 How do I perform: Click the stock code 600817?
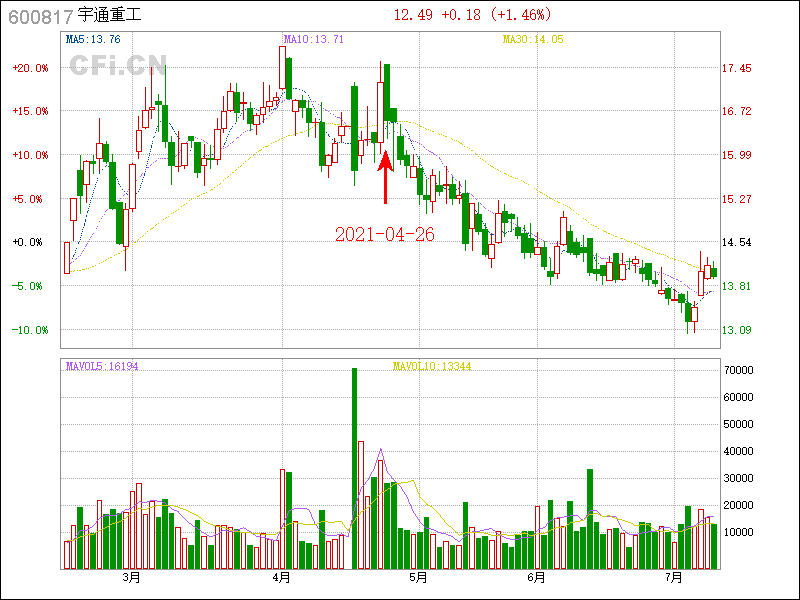pos(39,16)
